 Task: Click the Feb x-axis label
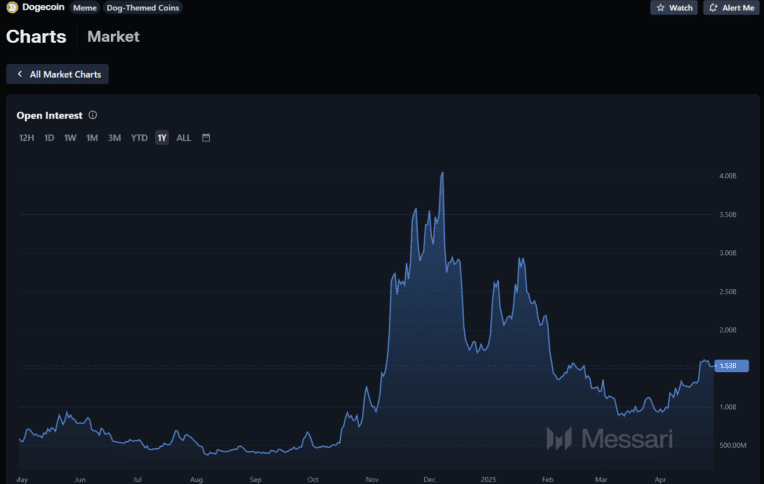pos(548,480)
